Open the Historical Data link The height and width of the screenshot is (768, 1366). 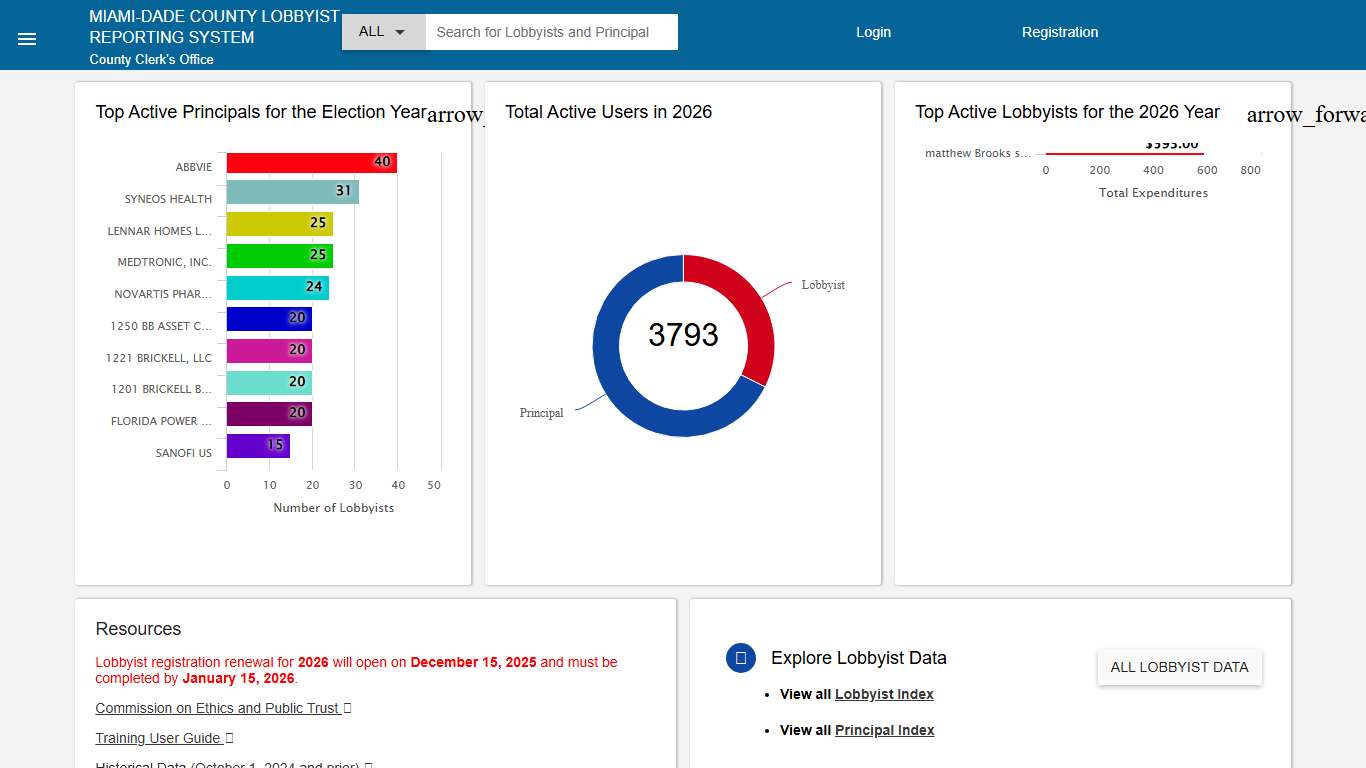coord(225,765)
